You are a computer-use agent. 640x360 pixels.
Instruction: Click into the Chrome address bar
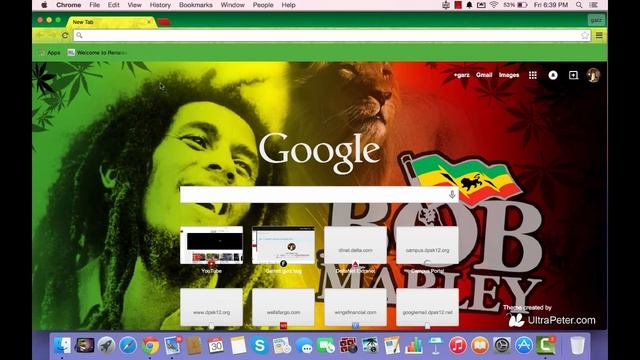[x=331, y=36]
